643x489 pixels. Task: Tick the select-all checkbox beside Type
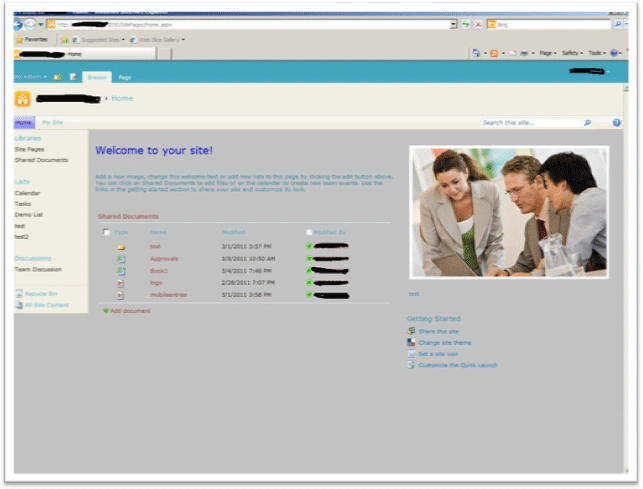coord(106,232)
